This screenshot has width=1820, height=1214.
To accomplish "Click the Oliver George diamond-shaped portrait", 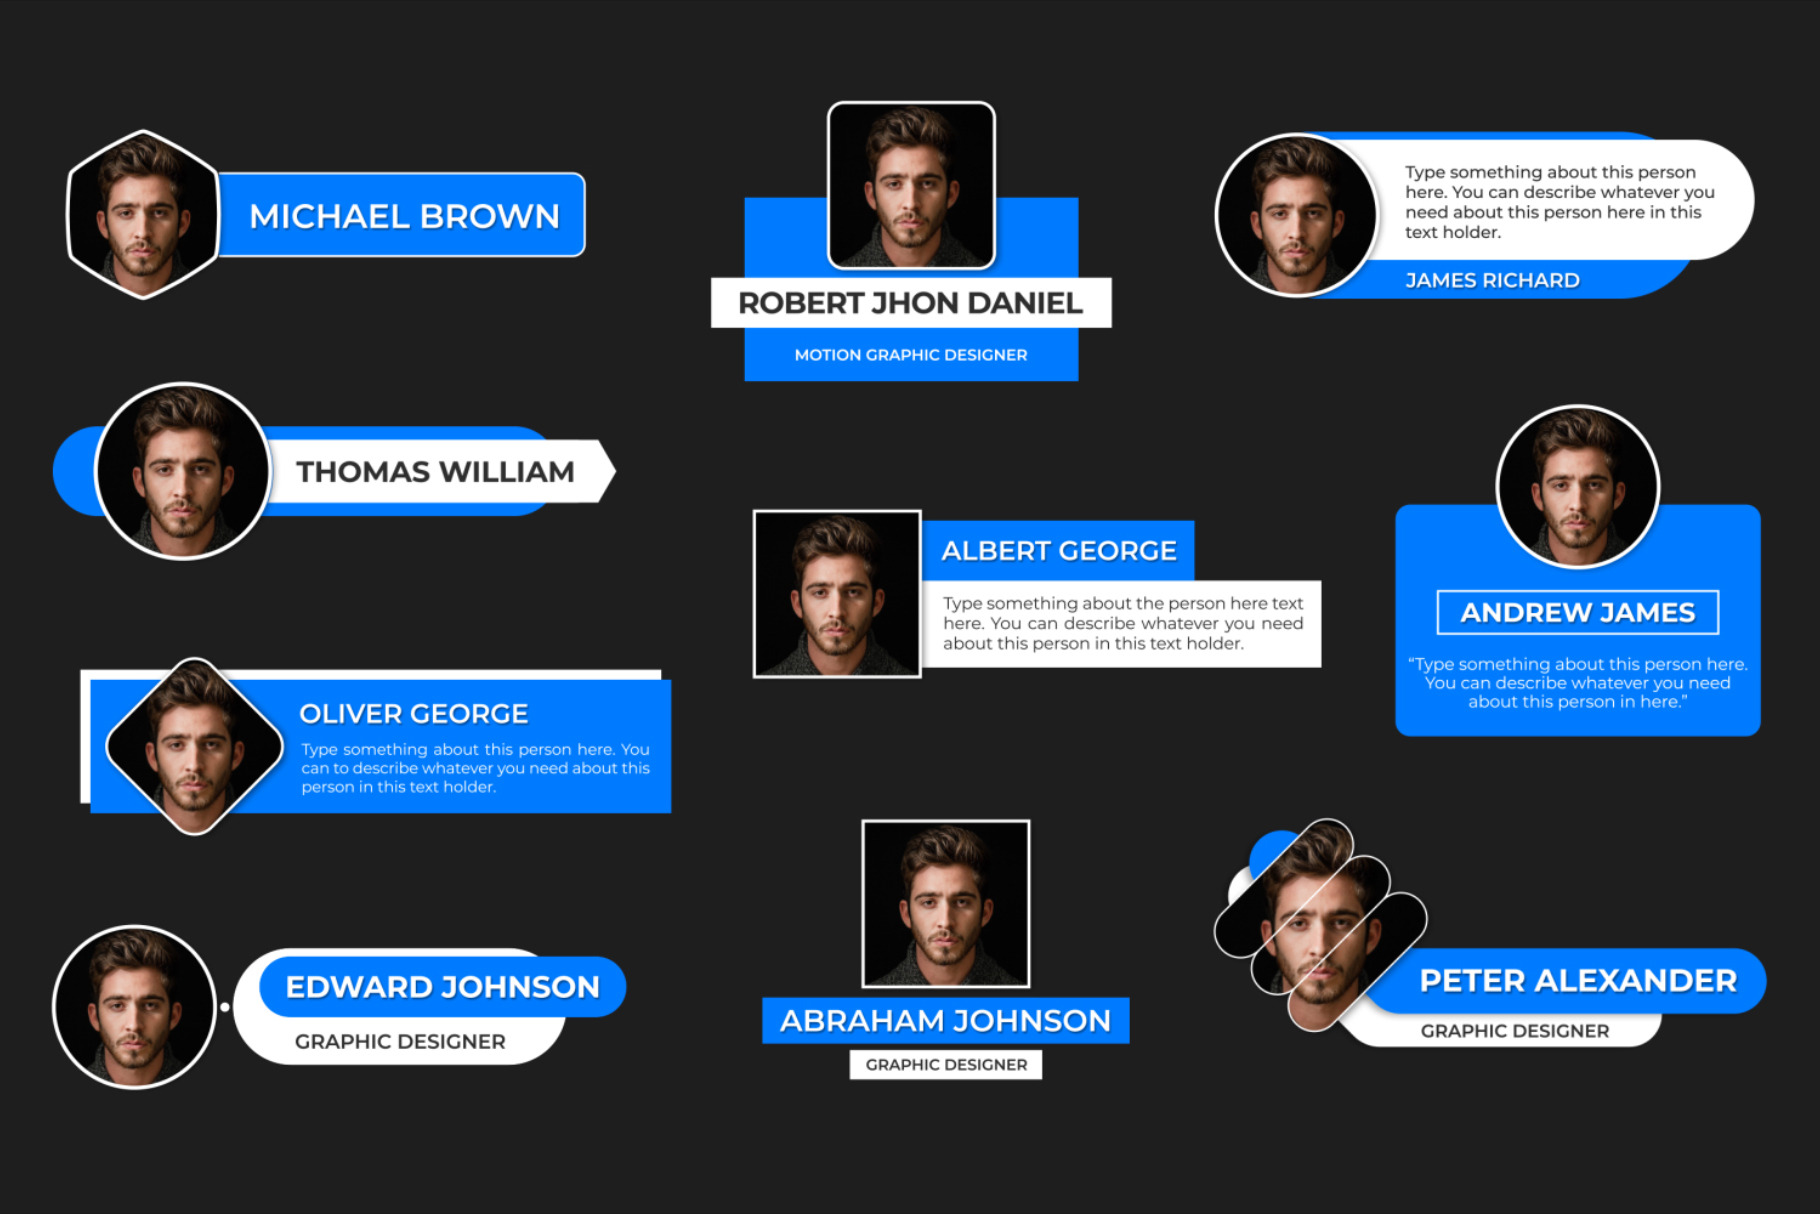I will pyautogui.click(x=194, y=746).
